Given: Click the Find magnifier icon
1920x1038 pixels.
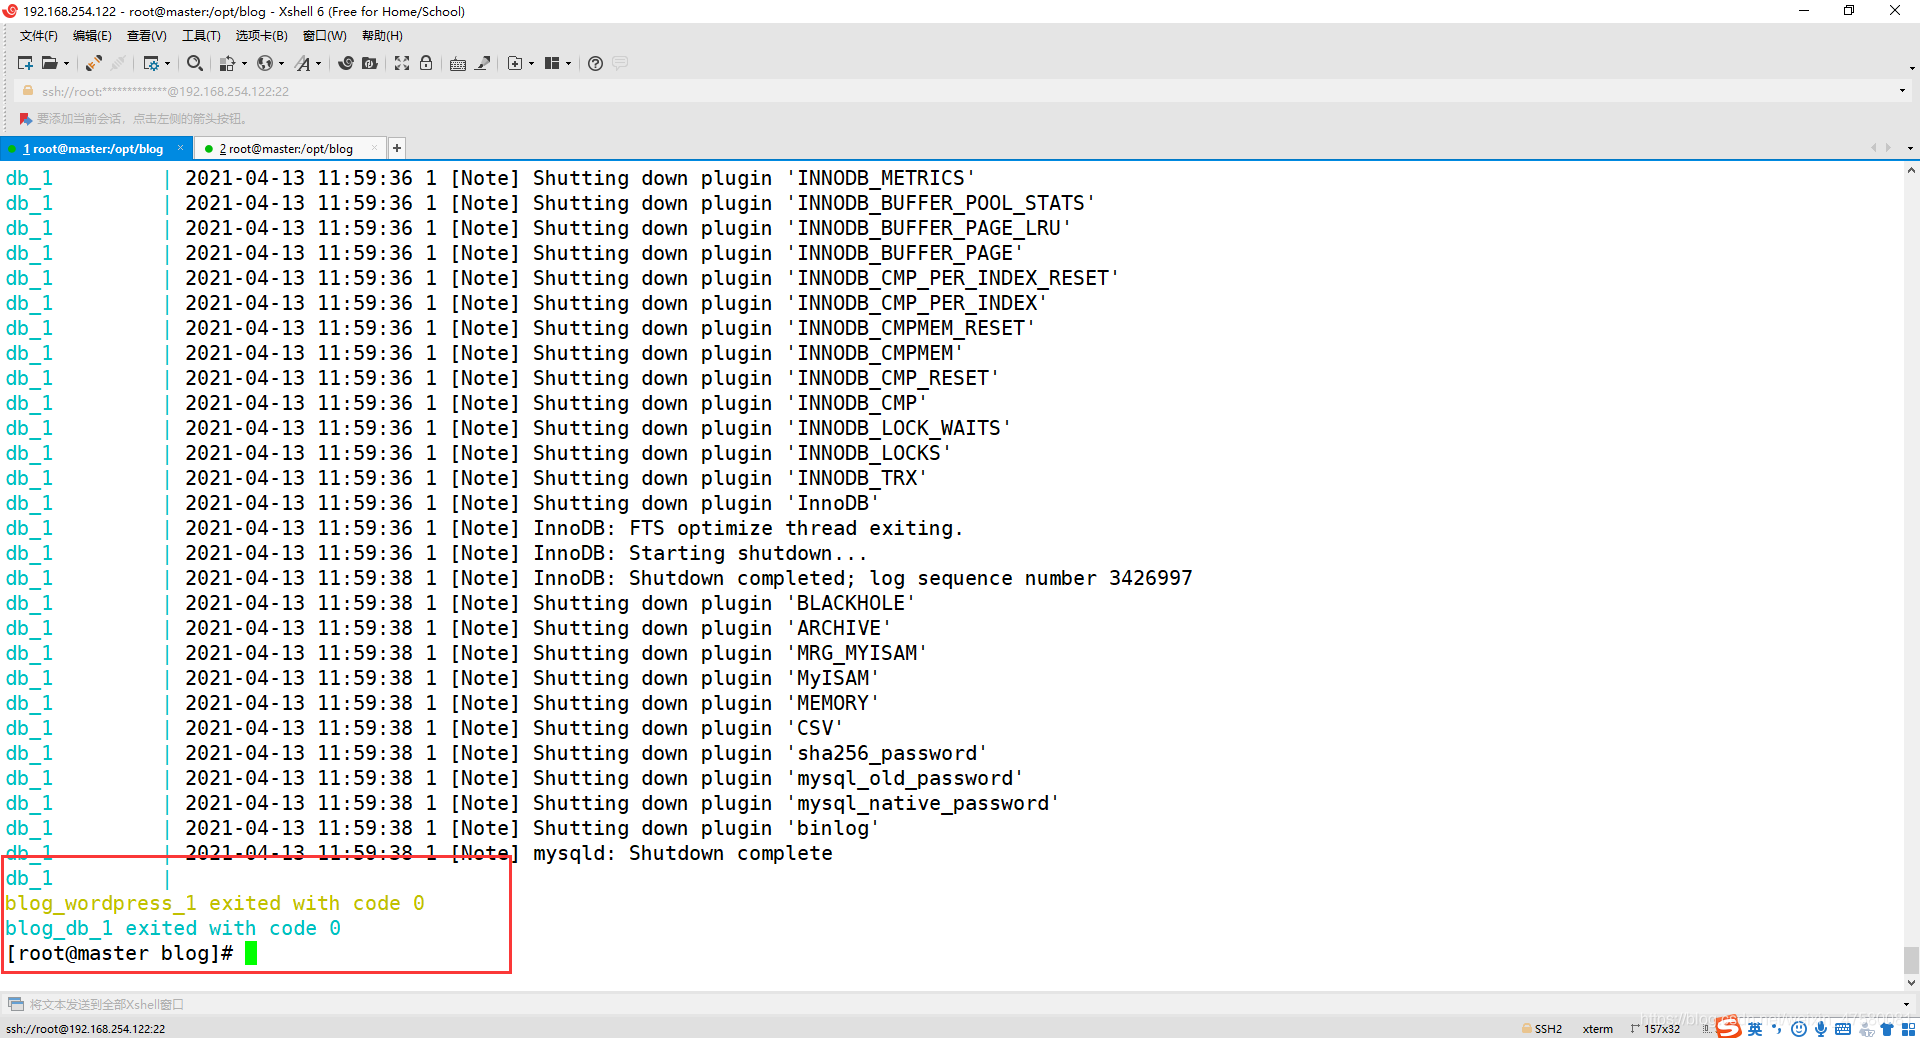Looking at the screenshot, I should [x=195, y=63].
